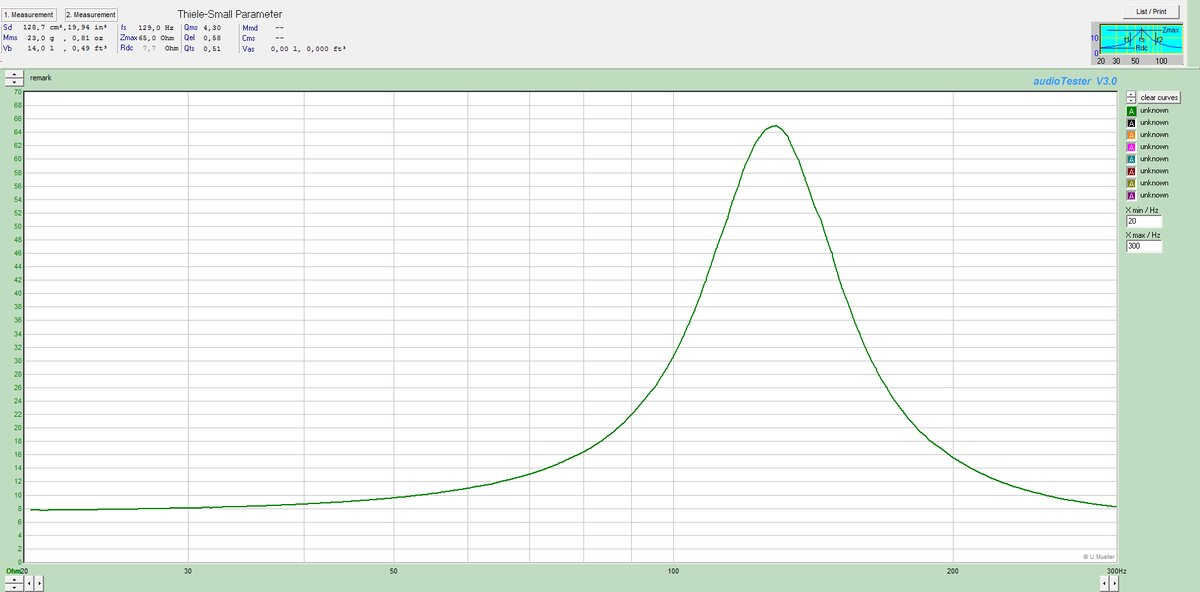Click the Qms value 4,30
This screenshot has height=592, width=1200.
point(212,28)
